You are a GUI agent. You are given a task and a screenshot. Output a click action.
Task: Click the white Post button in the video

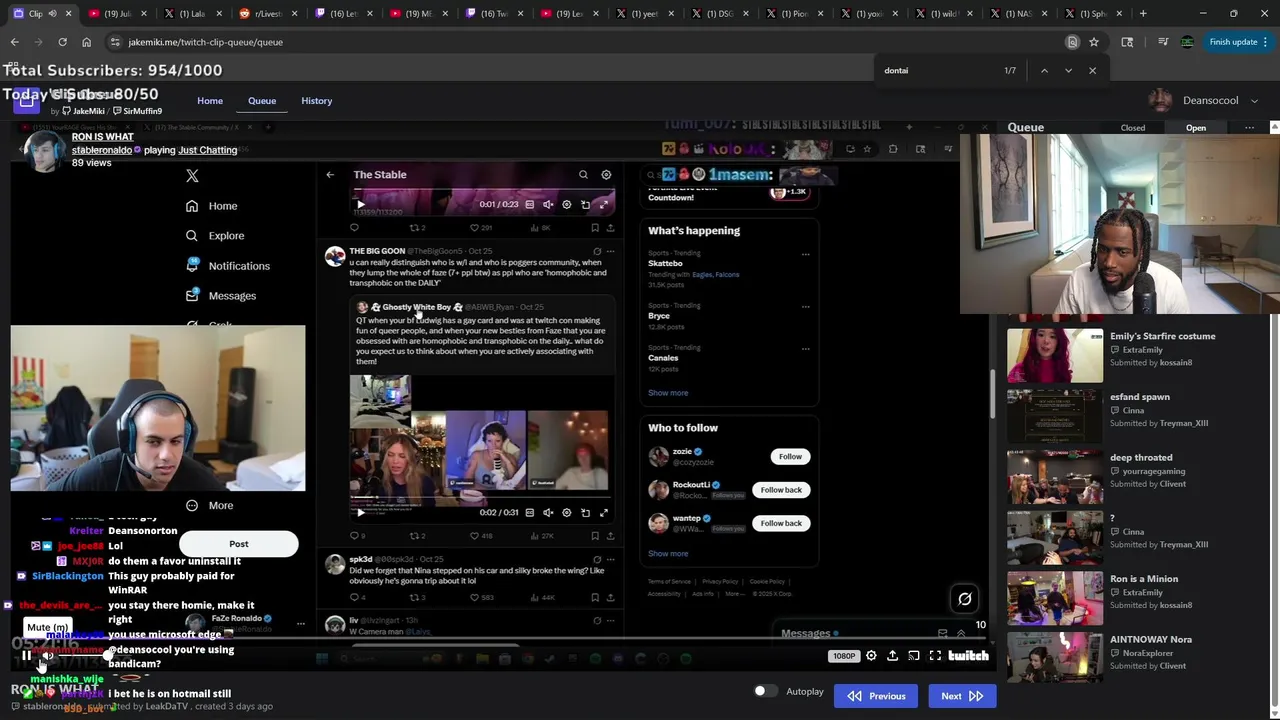point(238,544)
